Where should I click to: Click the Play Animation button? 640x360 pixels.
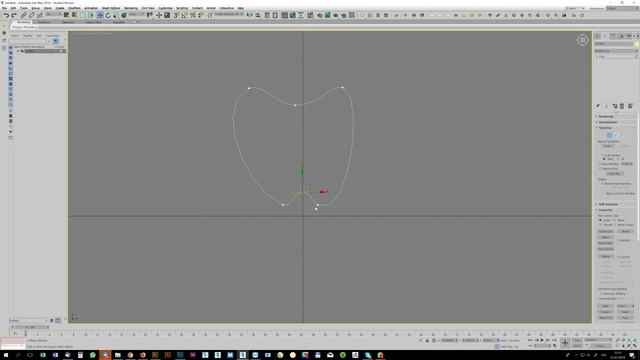(542, 340)
